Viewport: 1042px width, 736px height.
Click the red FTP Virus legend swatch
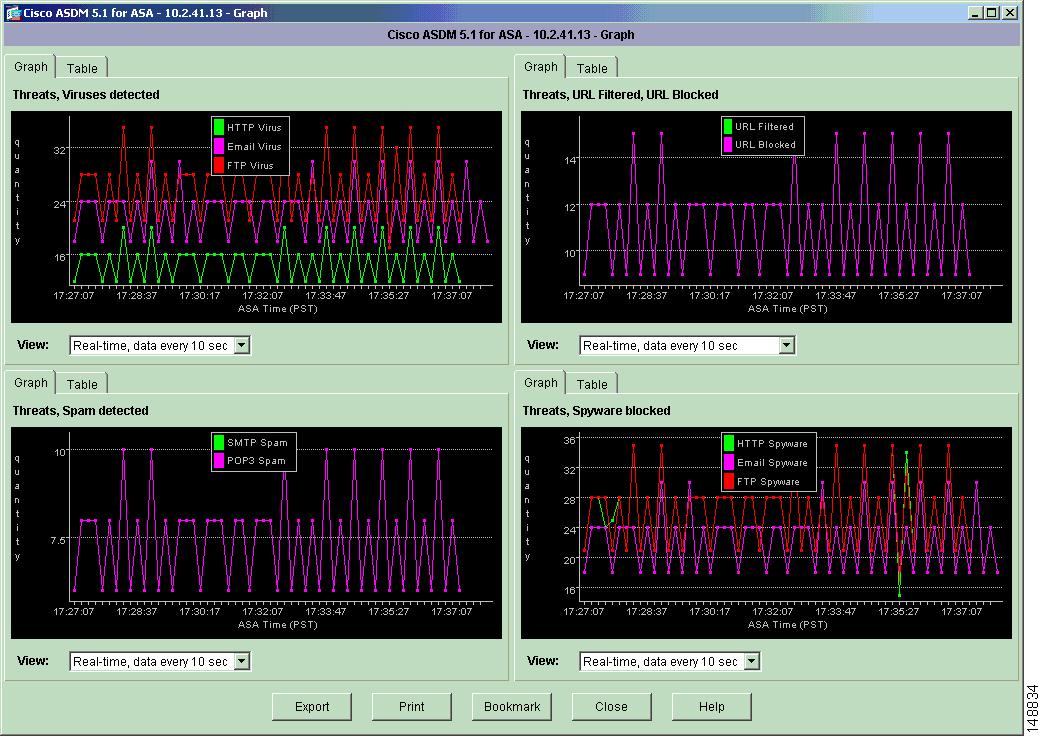click(219, 165)
